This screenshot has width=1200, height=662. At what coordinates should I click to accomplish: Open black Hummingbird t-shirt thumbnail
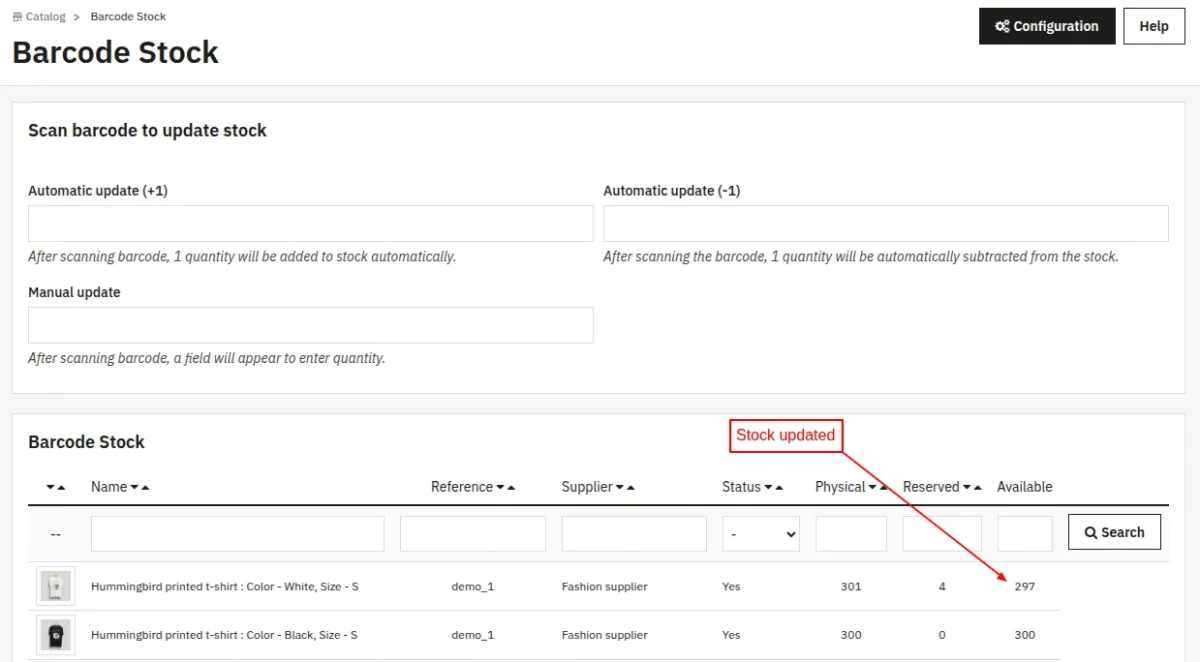pos(56,635)
